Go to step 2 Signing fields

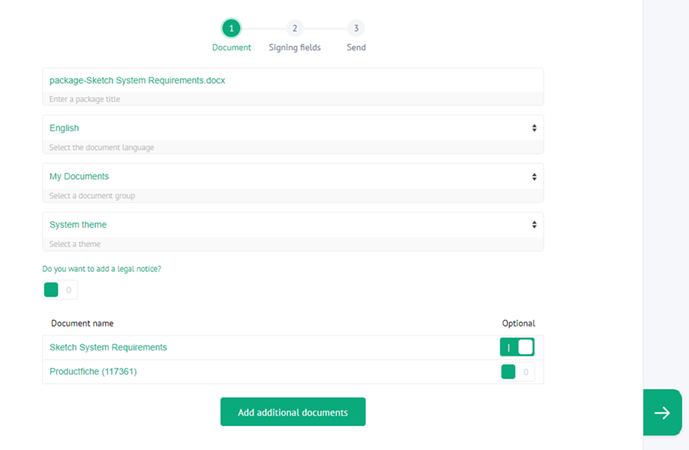294,28
